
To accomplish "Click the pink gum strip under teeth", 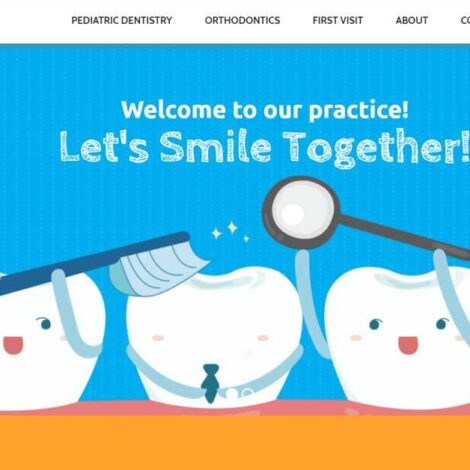I will [235, 409].
